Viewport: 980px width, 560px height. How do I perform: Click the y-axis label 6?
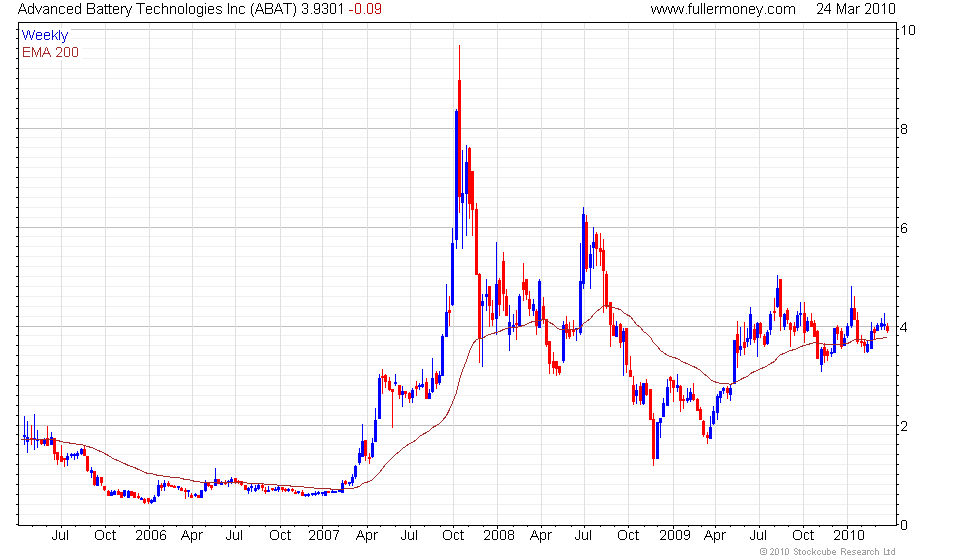(x=904, y=228)
